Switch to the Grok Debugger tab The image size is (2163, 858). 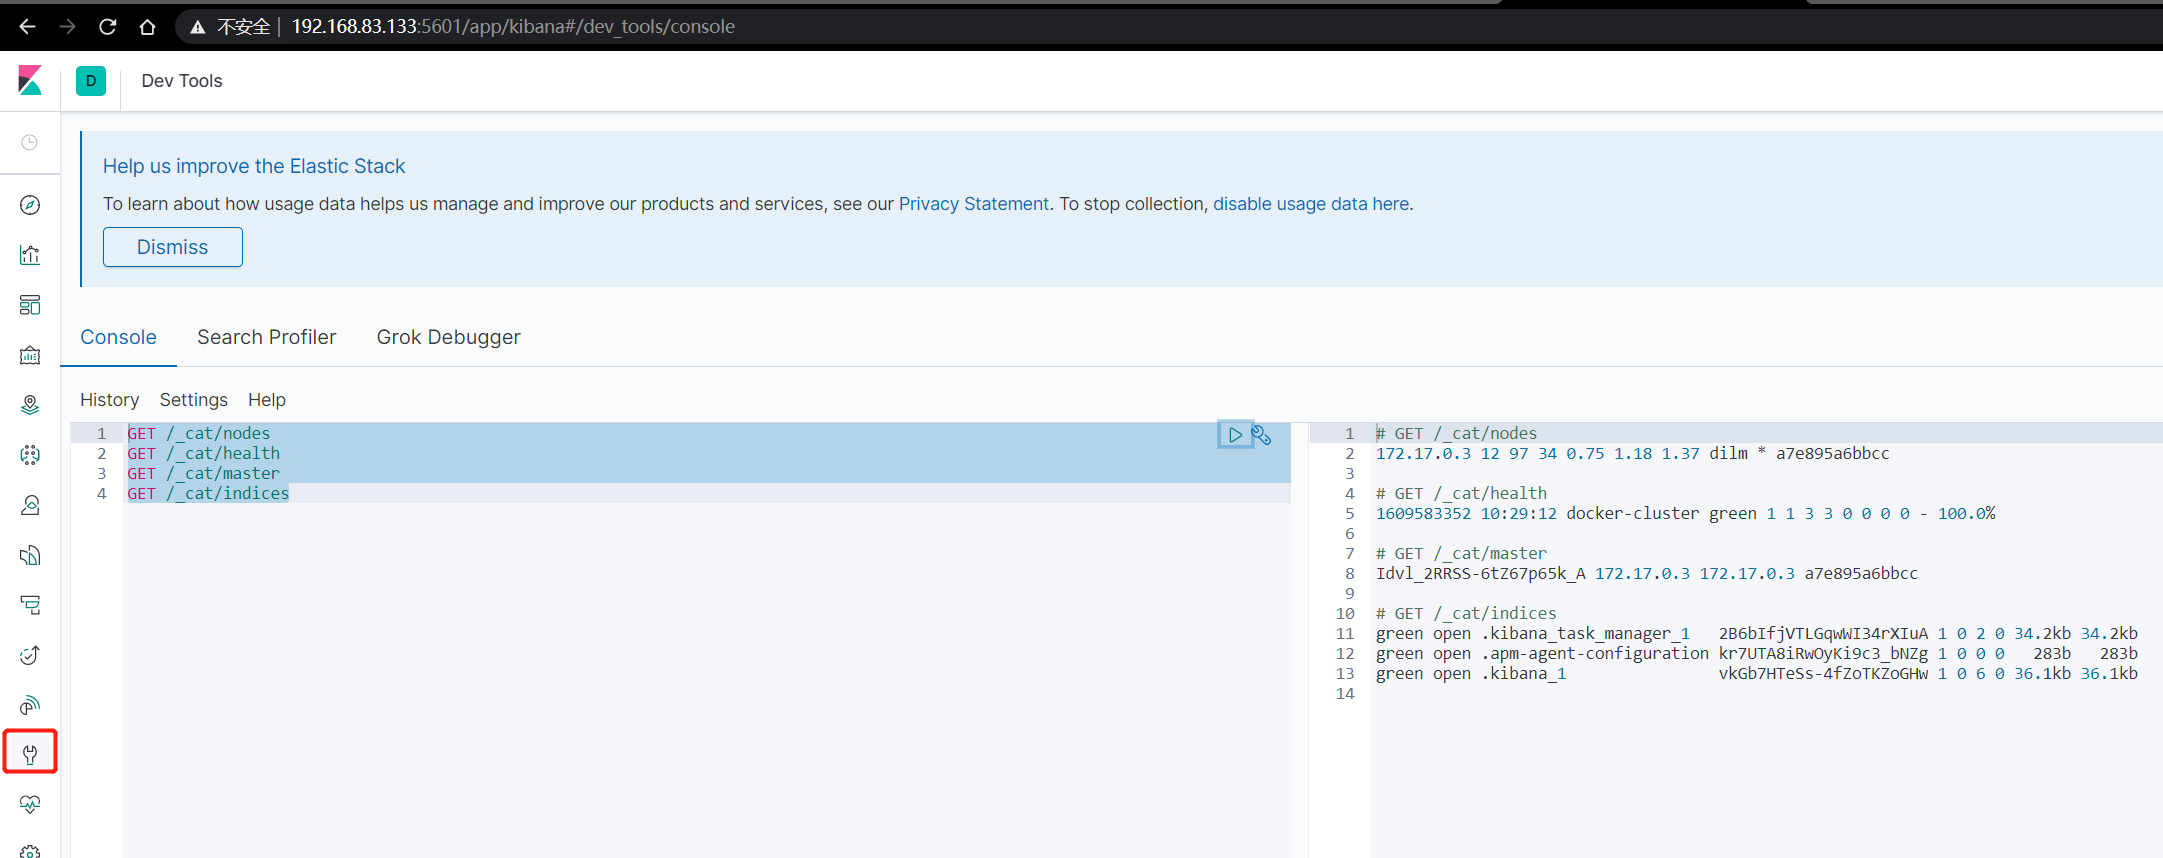point(448,337)
